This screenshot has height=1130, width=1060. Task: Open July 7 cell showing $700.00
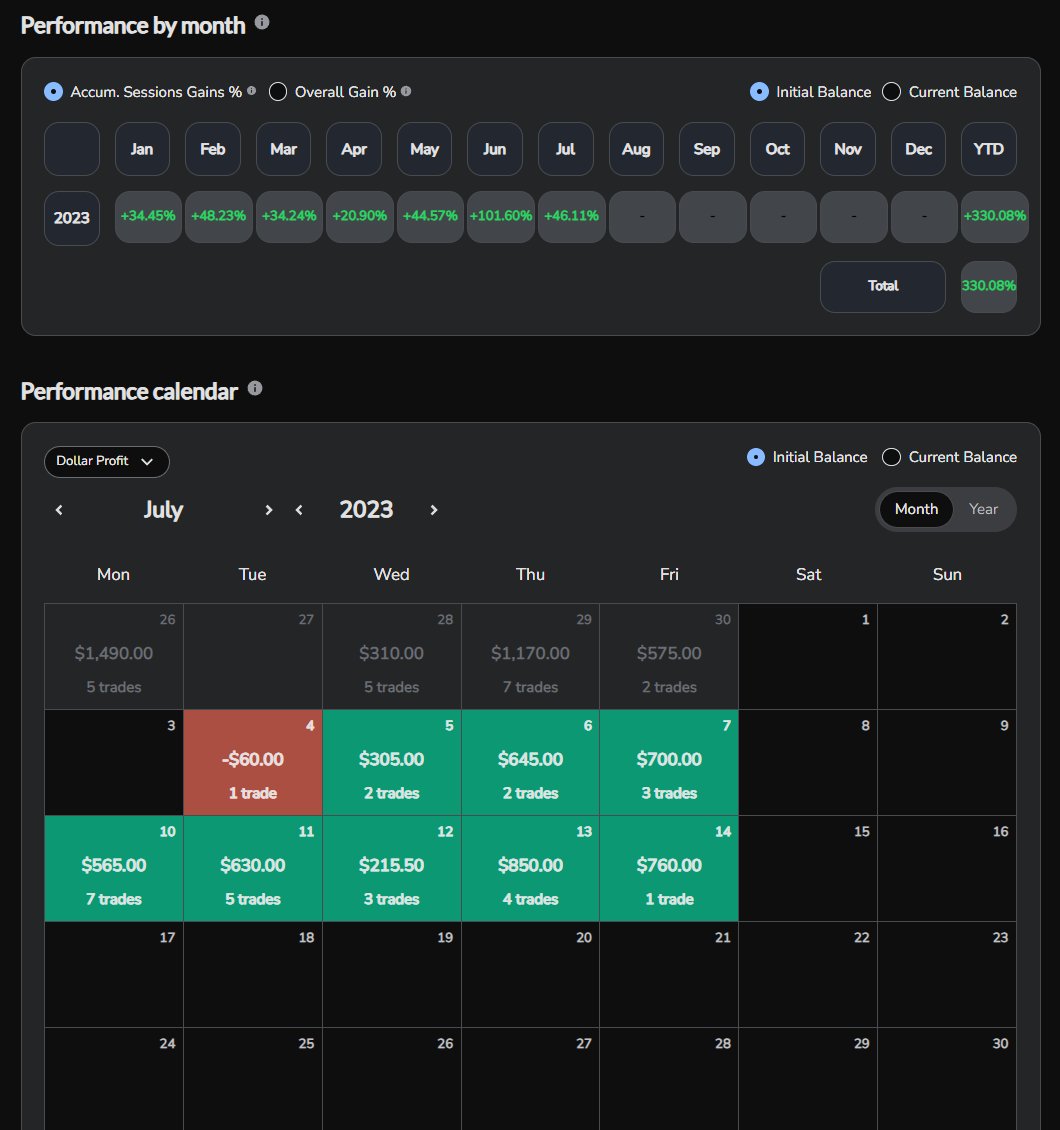(669, 762)
